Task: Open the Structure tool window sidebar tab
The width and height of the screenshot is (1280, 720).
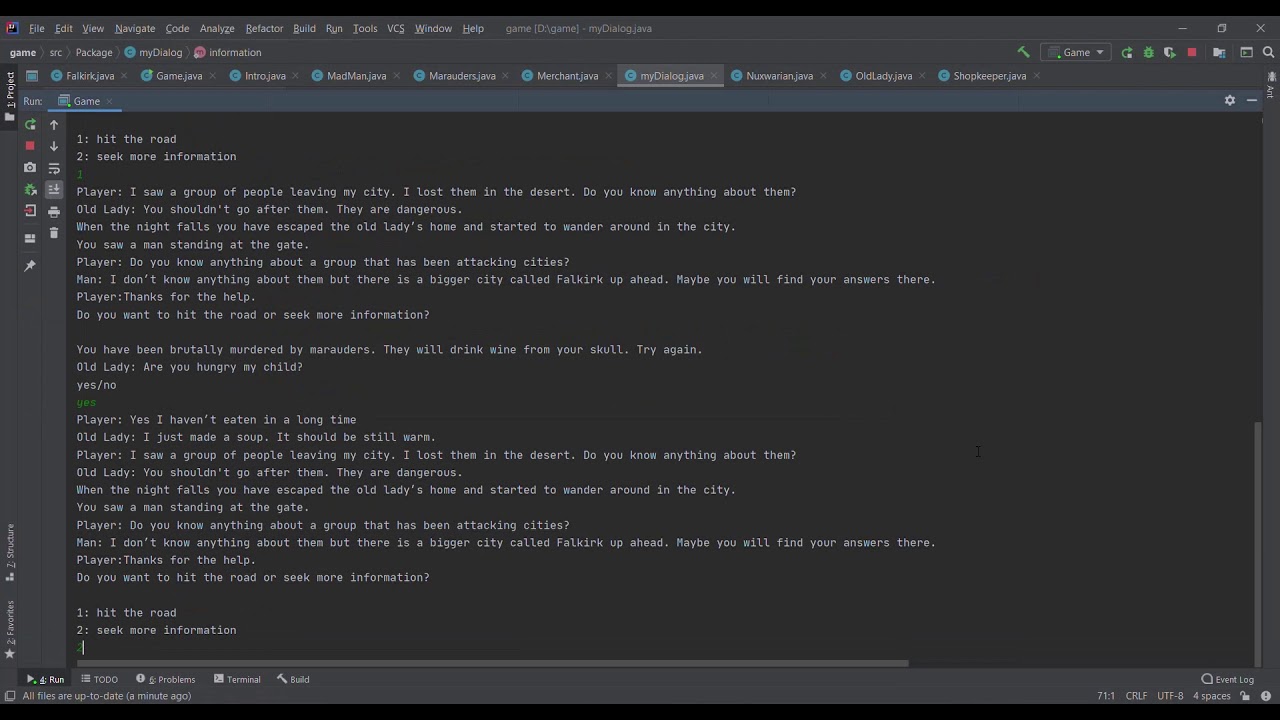Action: coord(10,553)
